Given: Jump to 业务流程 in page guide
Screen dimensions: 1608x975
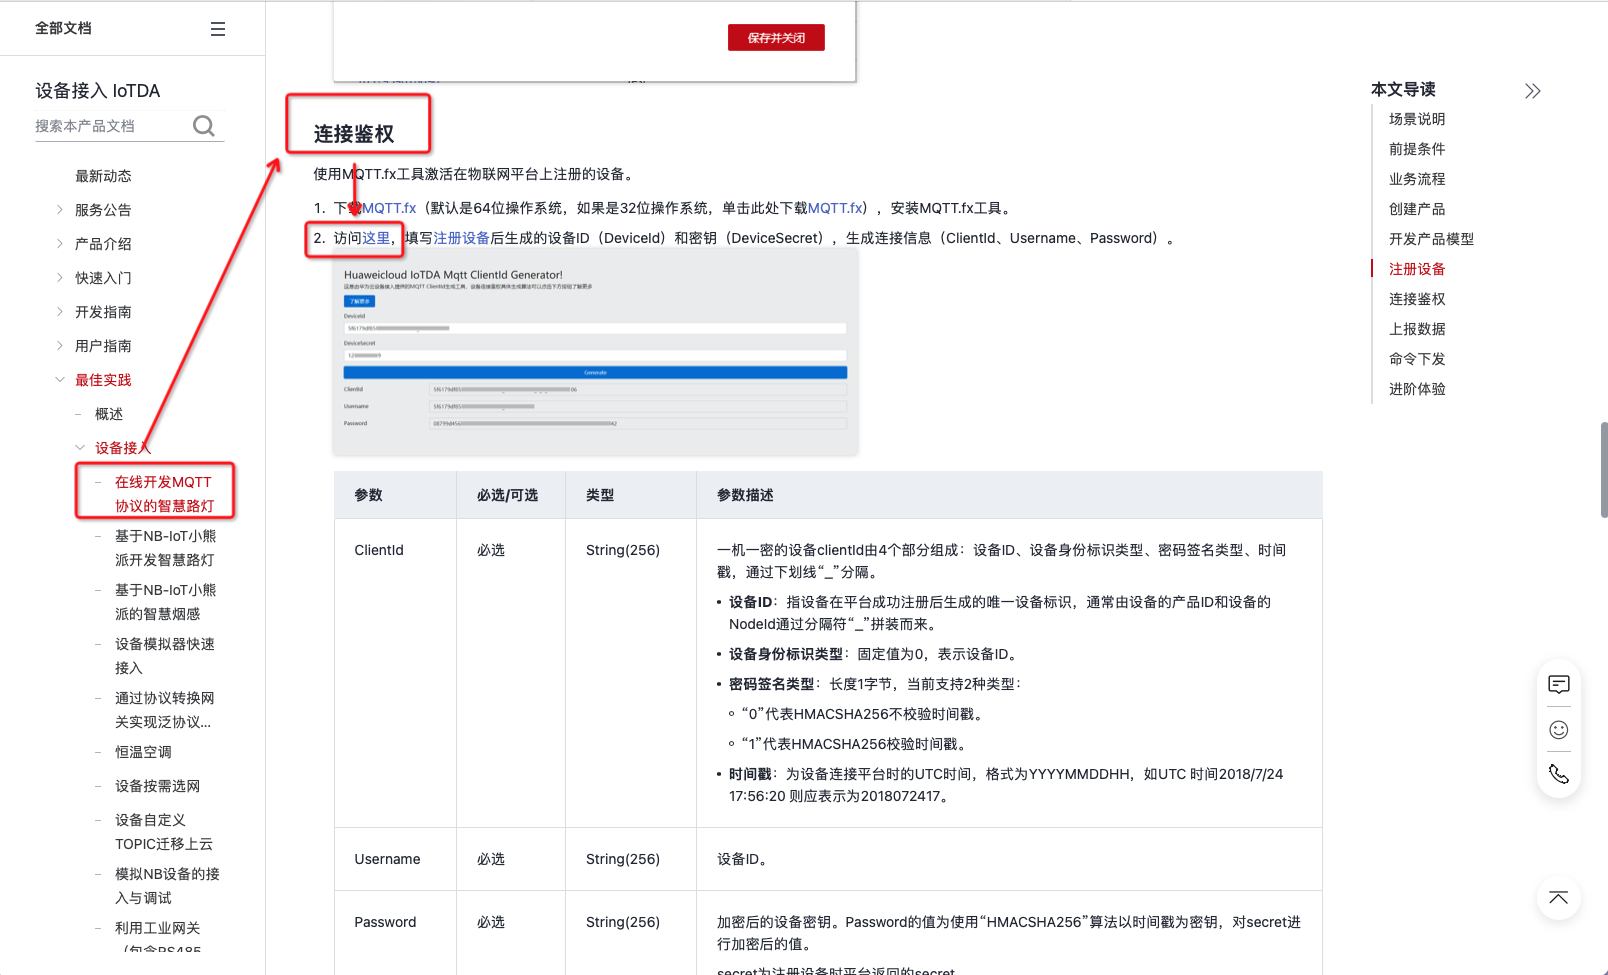Looking at the screenshot, I should pyautogui.click(x=1417, y=179).
